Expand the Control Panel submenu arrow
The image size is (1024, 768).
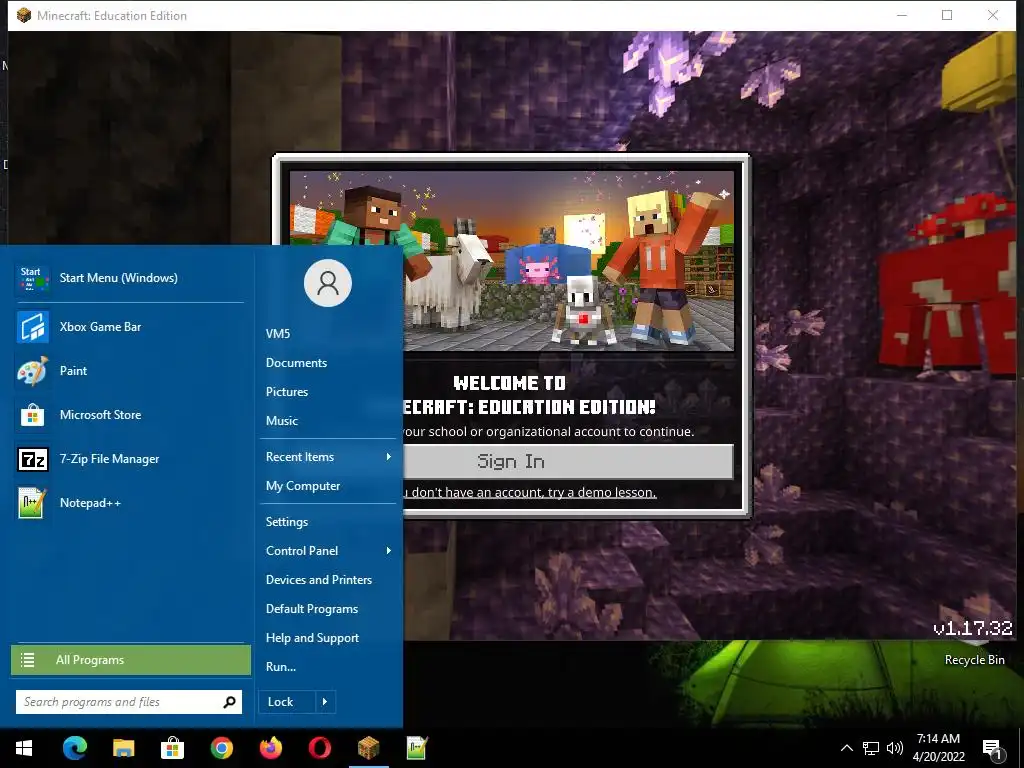point(389,551)
